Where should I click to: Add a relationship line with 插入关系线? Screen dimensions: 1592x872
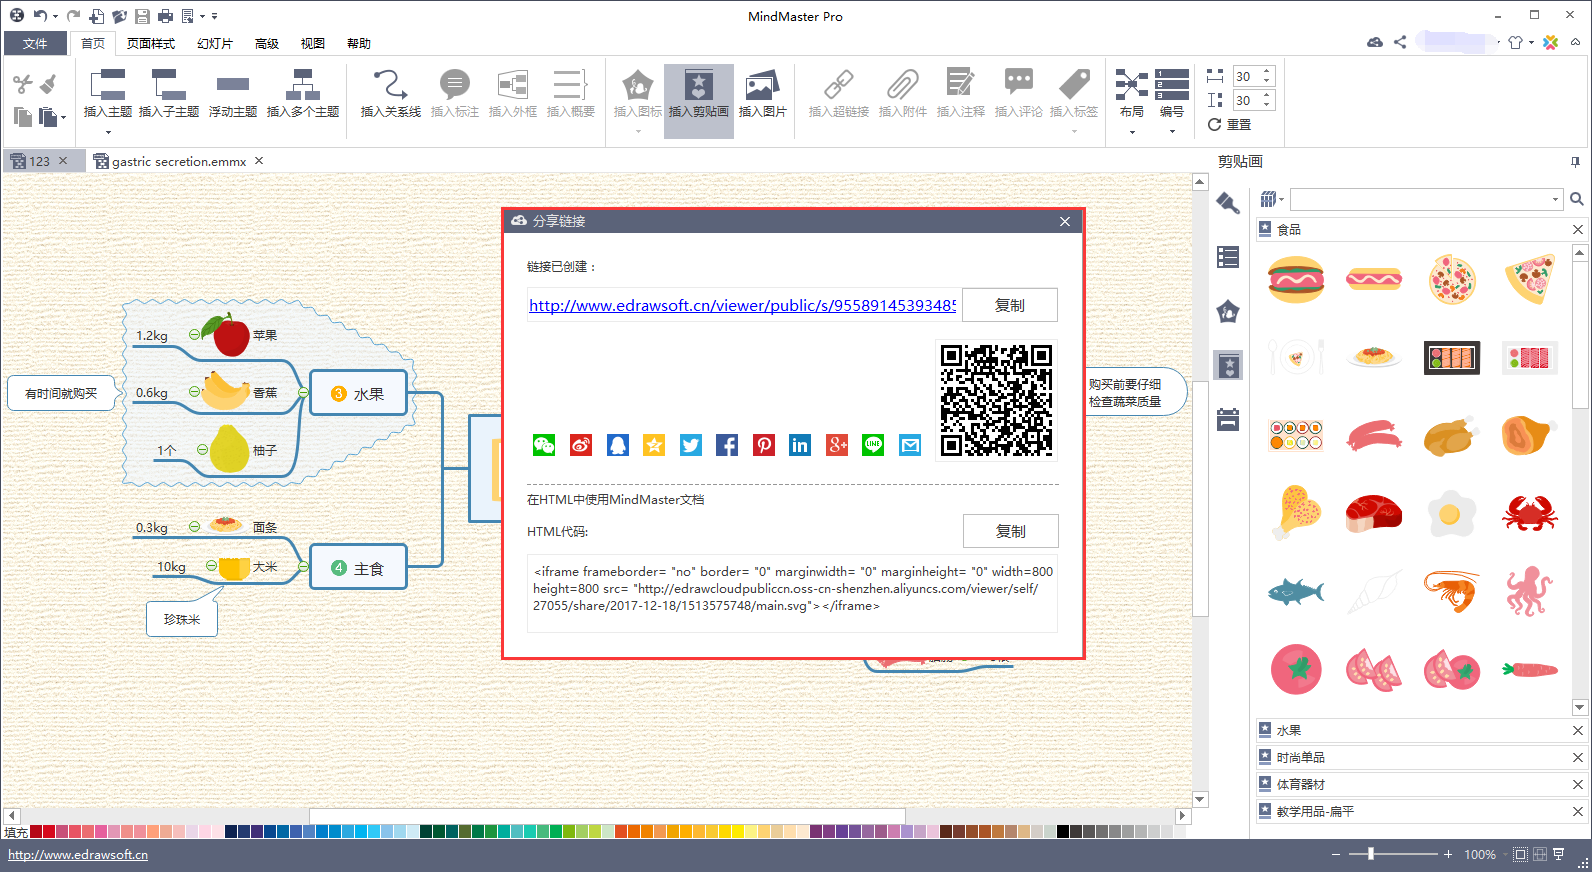[391, 94]
